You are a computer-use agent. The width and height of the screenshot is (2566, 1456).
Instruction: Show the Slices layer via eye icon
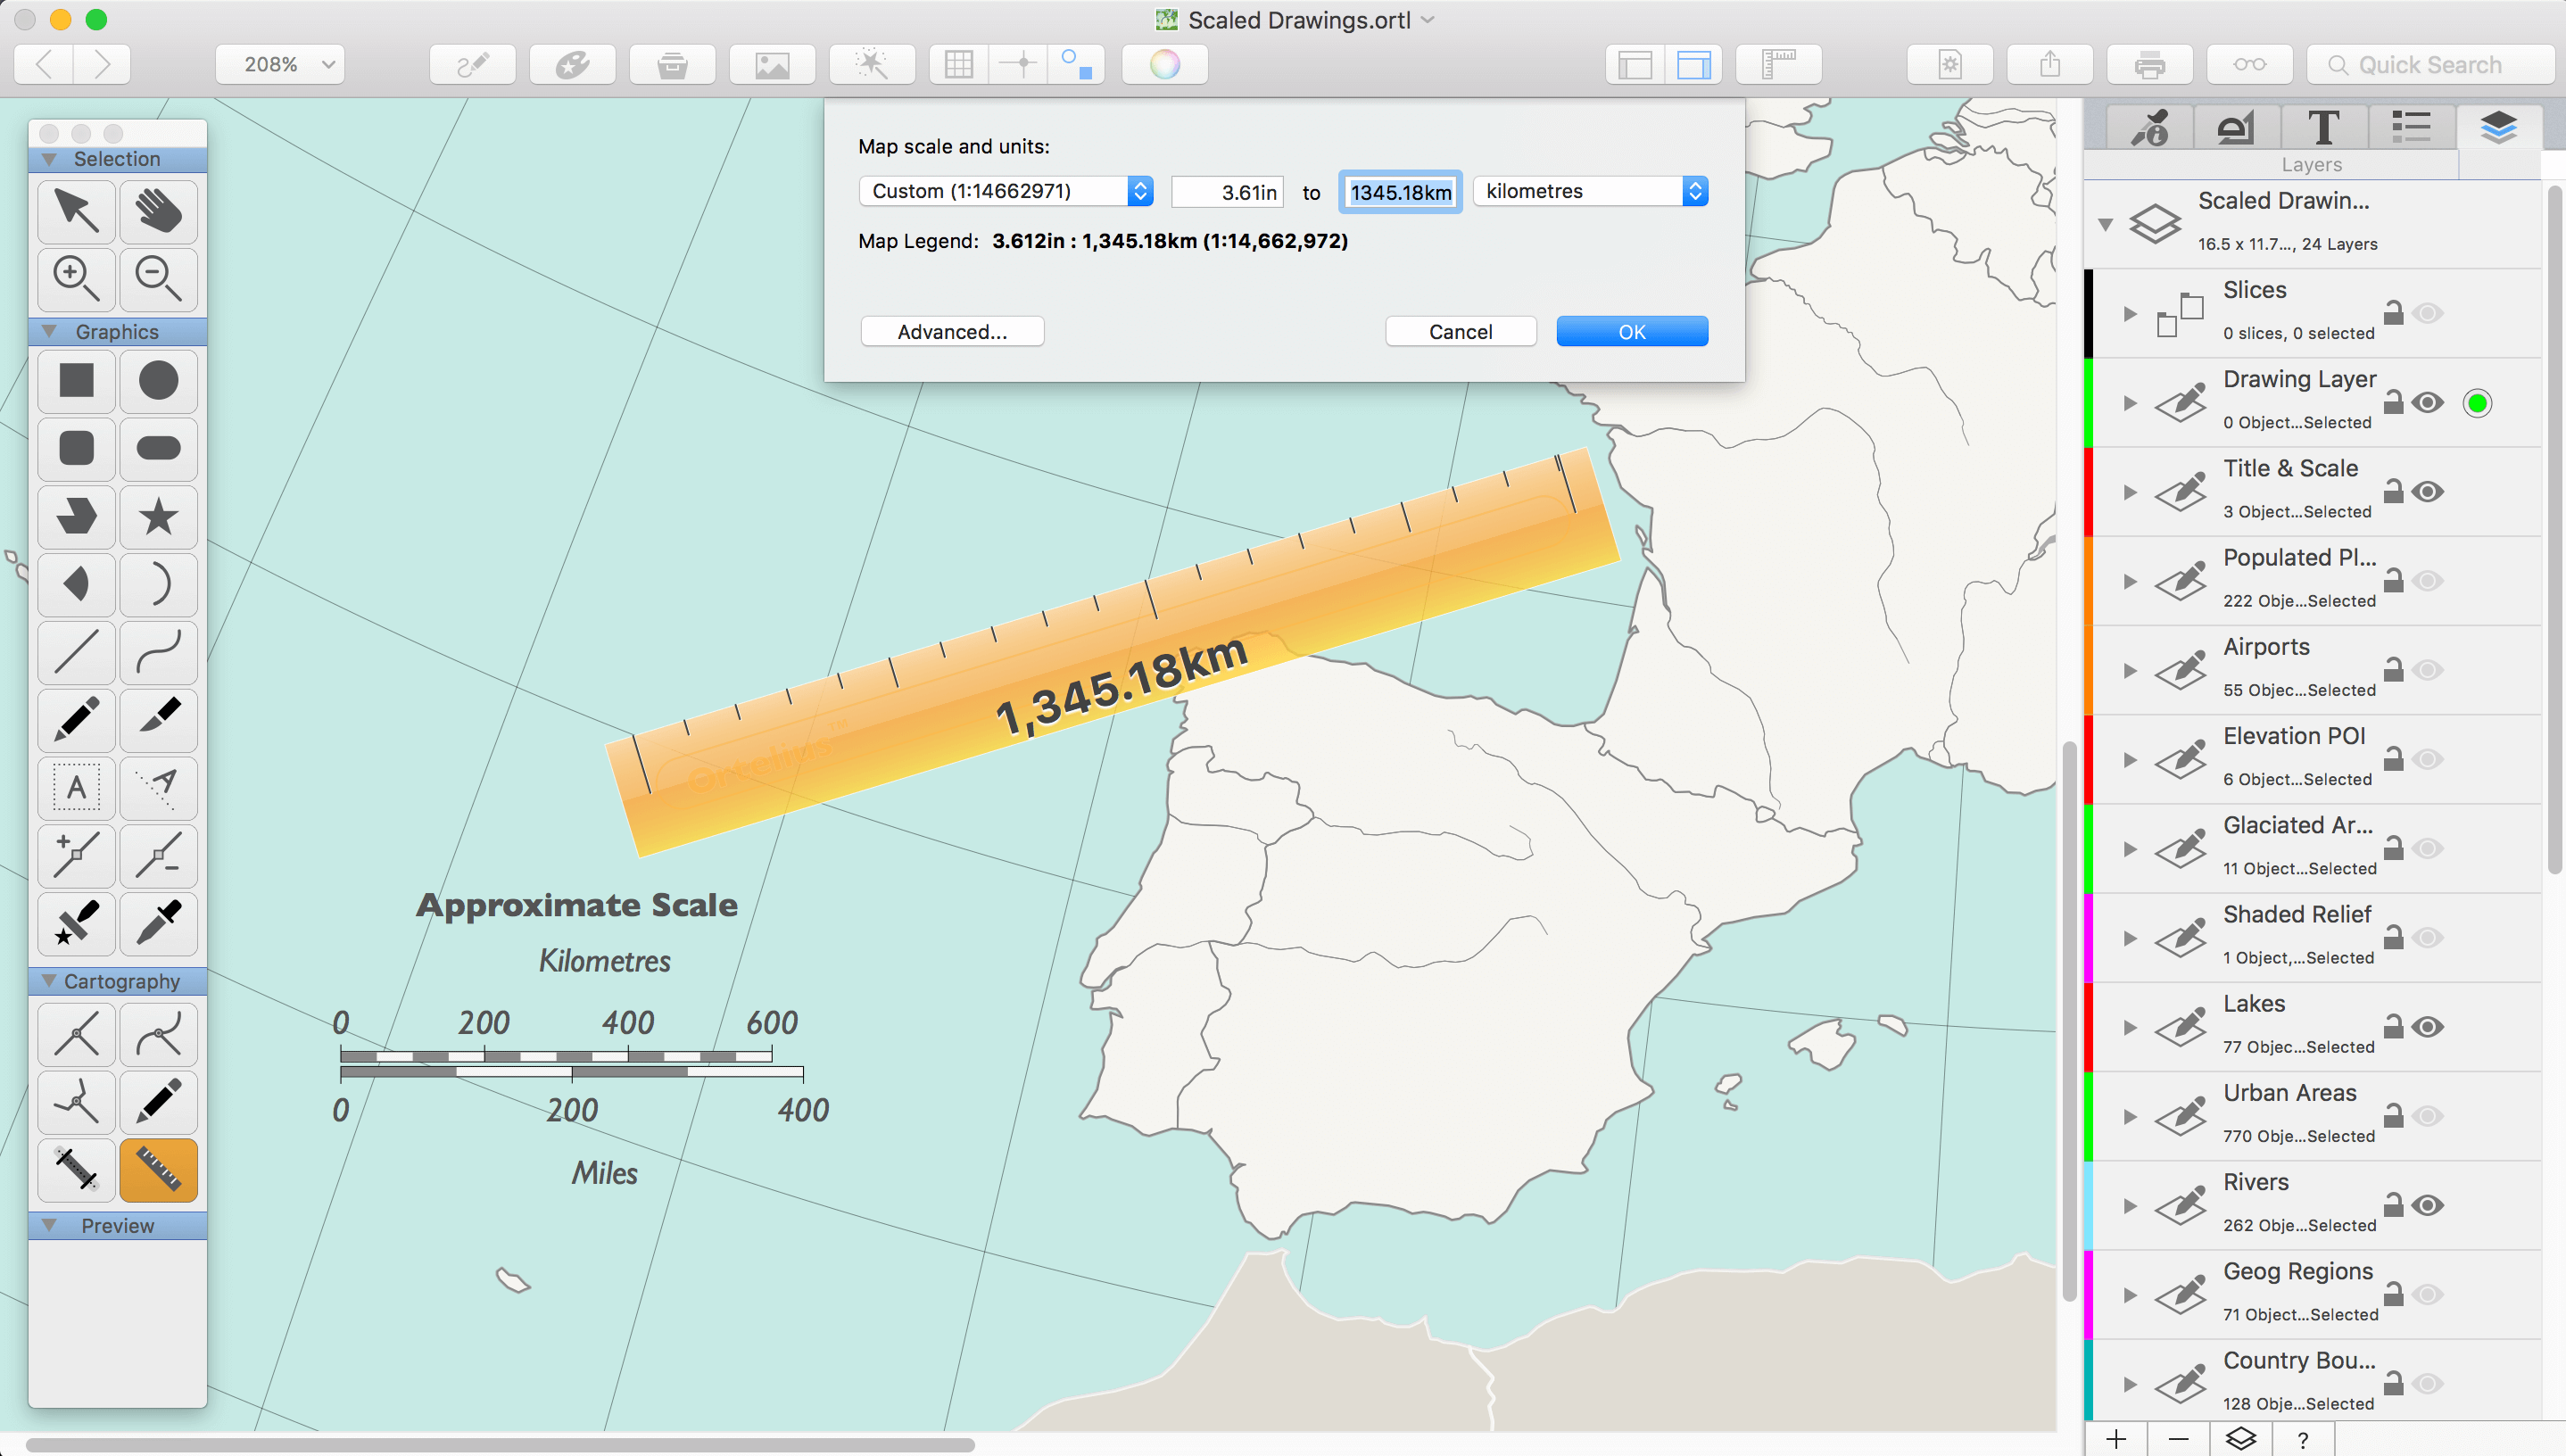coord(2427,314)
